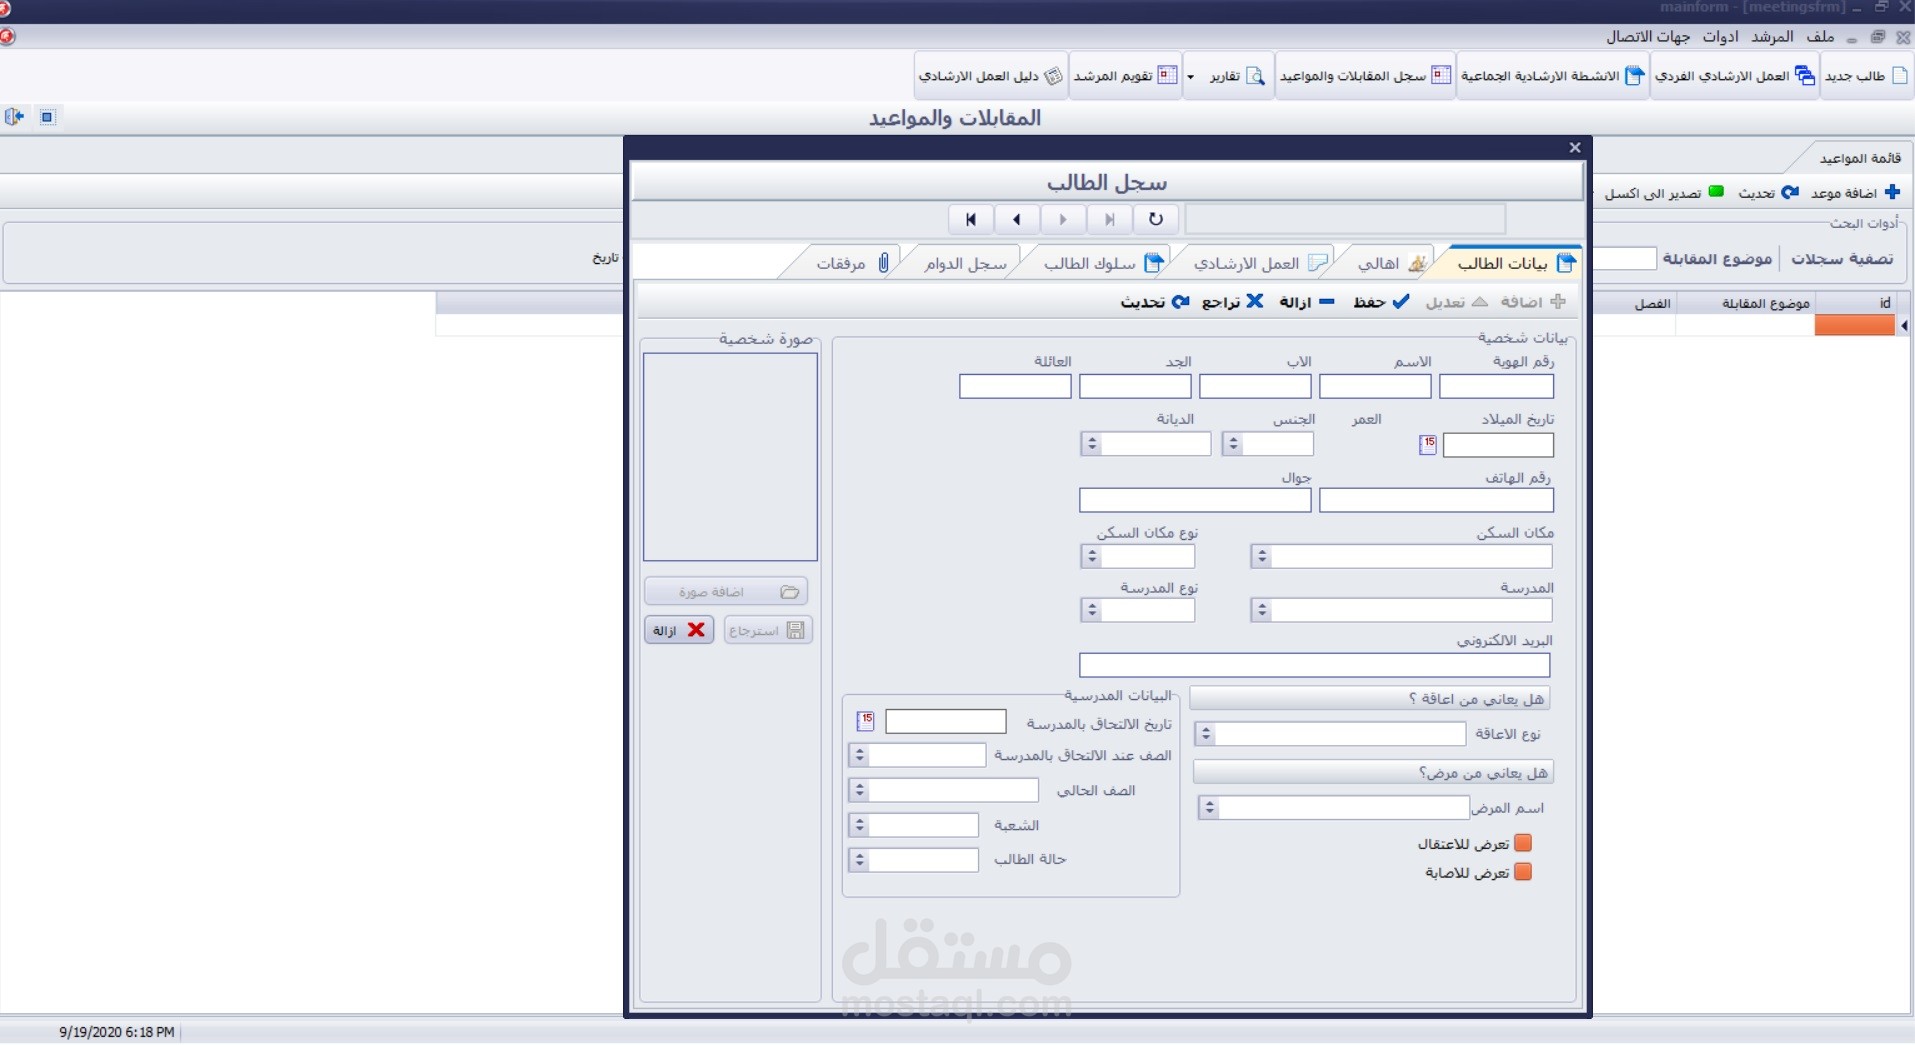This screenshot has height=1045, width=1915.
Task: Click اضافة موعد in appointments window
Action: (x=1855, y=193)
